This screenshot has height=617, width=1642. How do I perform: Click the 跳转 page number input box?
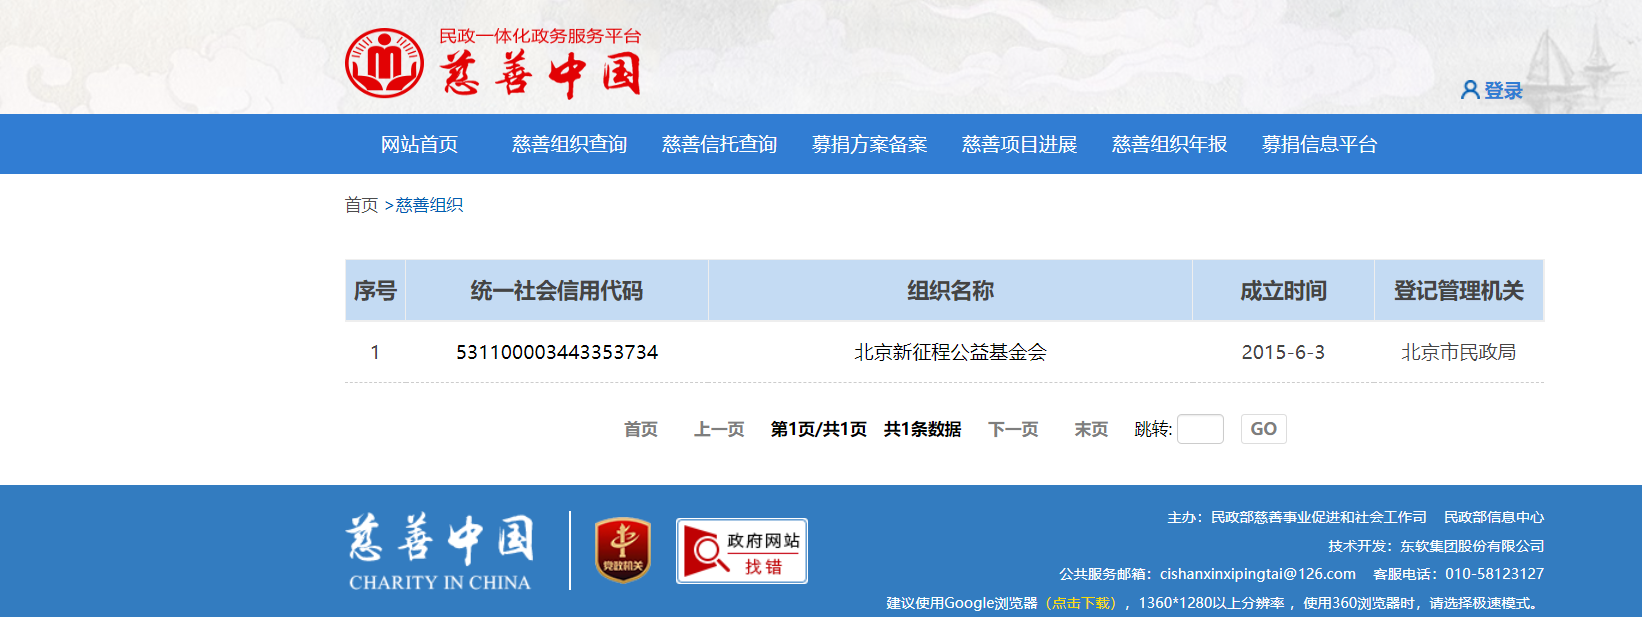coord(1200,429)
